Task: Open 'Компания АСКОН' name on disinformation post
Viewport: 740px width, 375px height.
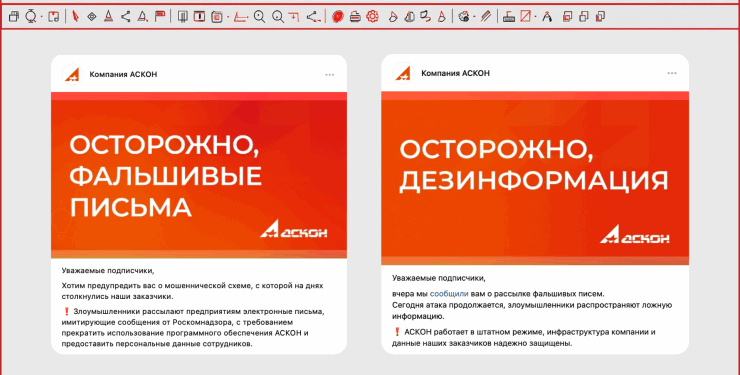Action: [455, 73]
